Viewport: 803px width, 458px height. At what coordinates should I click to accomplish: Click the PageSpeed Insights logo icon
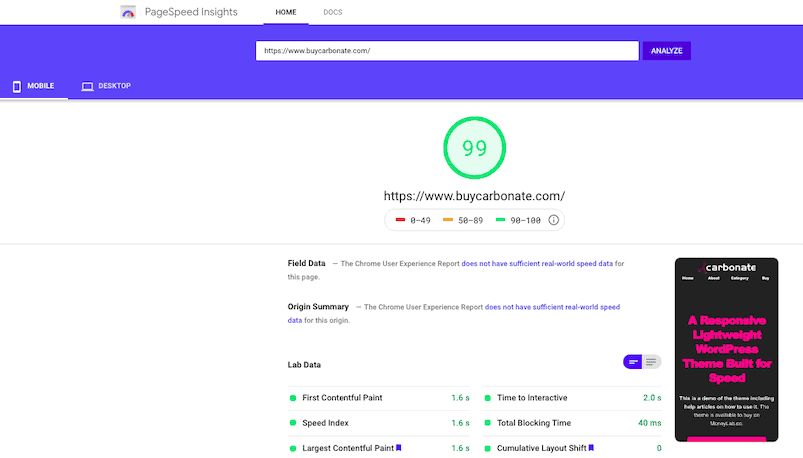point(128,13)
